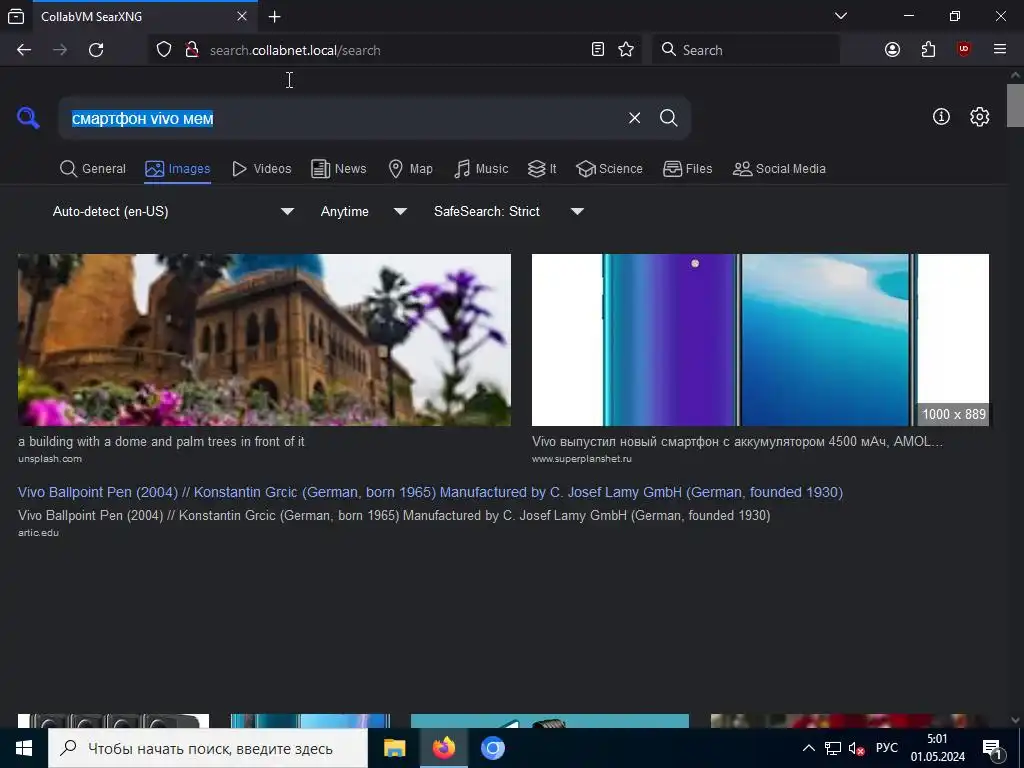
Task: Bookmark this page with the star icon
Action: pos(626,50)
